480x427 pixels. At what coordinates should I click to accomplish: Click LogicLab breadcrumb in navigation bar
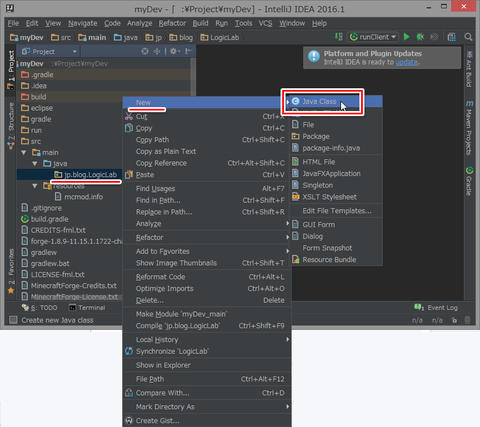tap(220, 37)
